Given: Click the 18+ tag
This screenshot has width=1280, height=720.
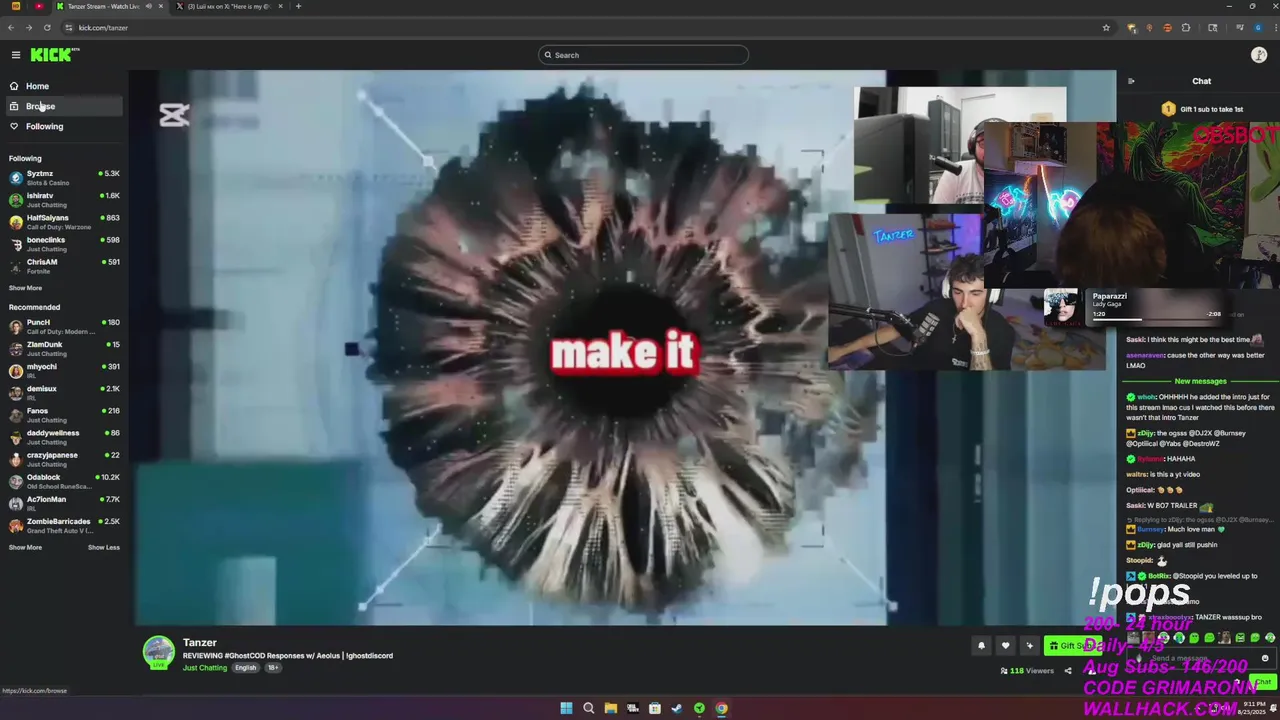Looking at the screenshot, I should pyautogui.click(x=272, y=668).
